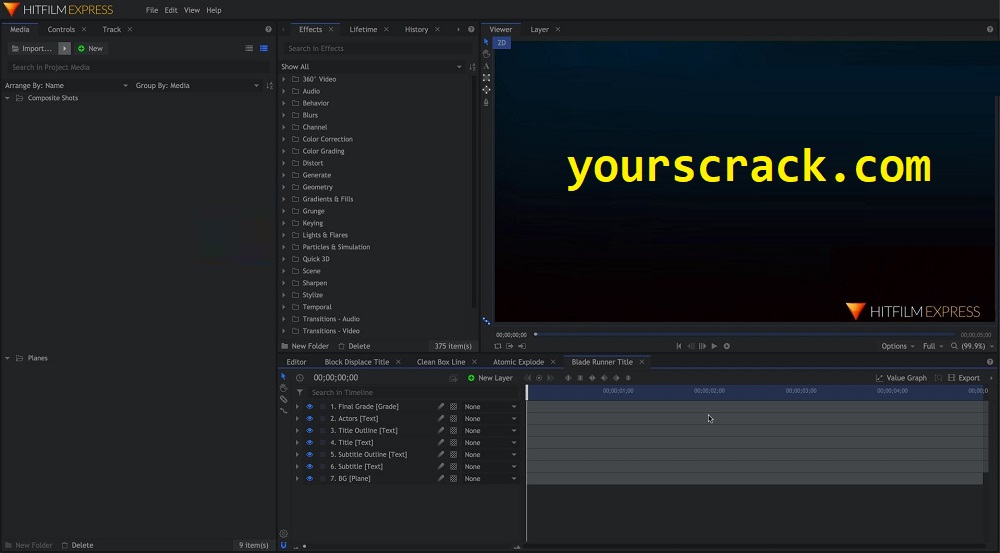
Task: Select the mask rectangle tool in Viewer
Action: pos(486,78)
